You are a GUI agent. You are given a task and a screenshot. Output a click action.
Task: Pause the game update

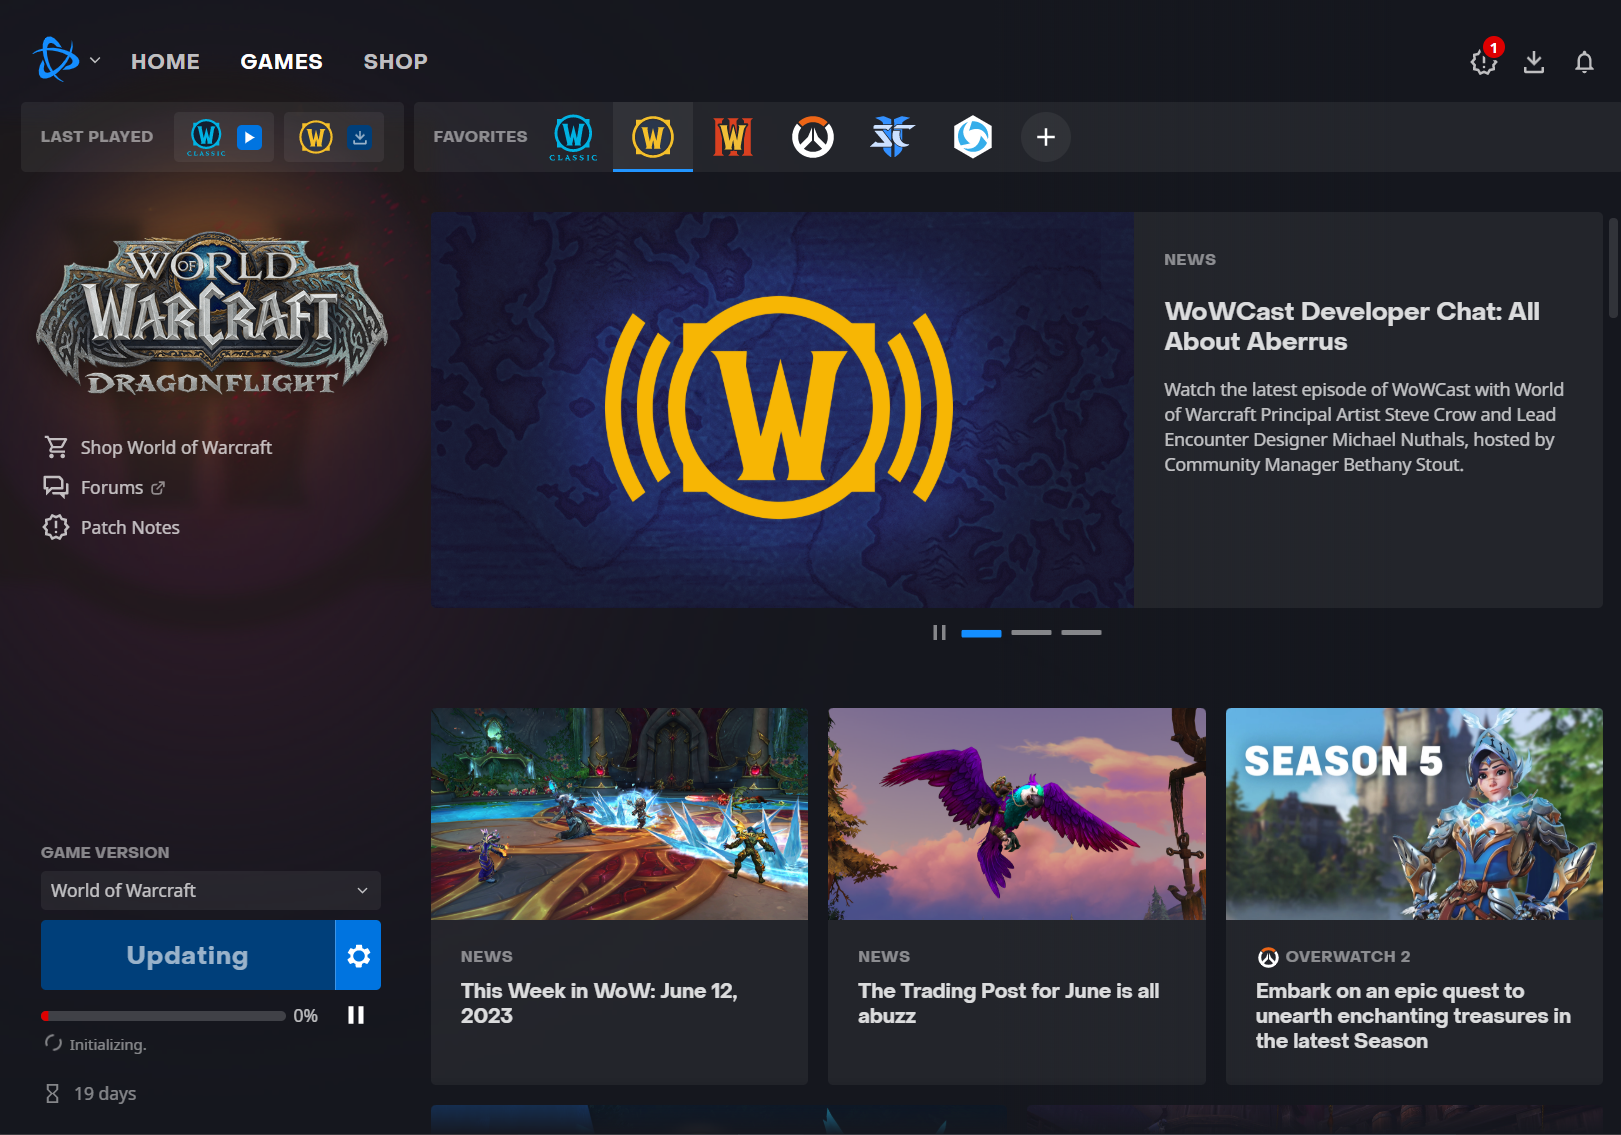pyautogui.click(x=356, y=1015)
